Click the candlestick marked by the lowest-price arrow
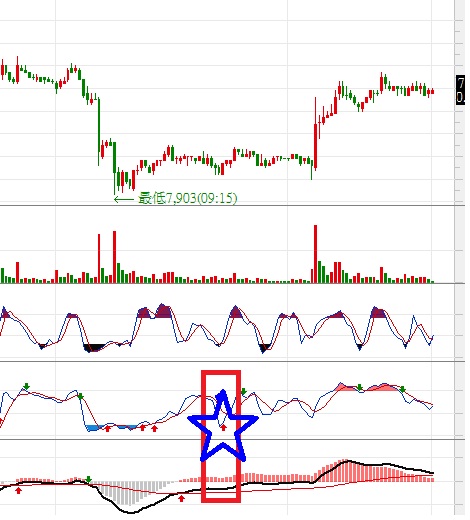The image size is (470, 520). pyautogui.click(x=115, y=168)
